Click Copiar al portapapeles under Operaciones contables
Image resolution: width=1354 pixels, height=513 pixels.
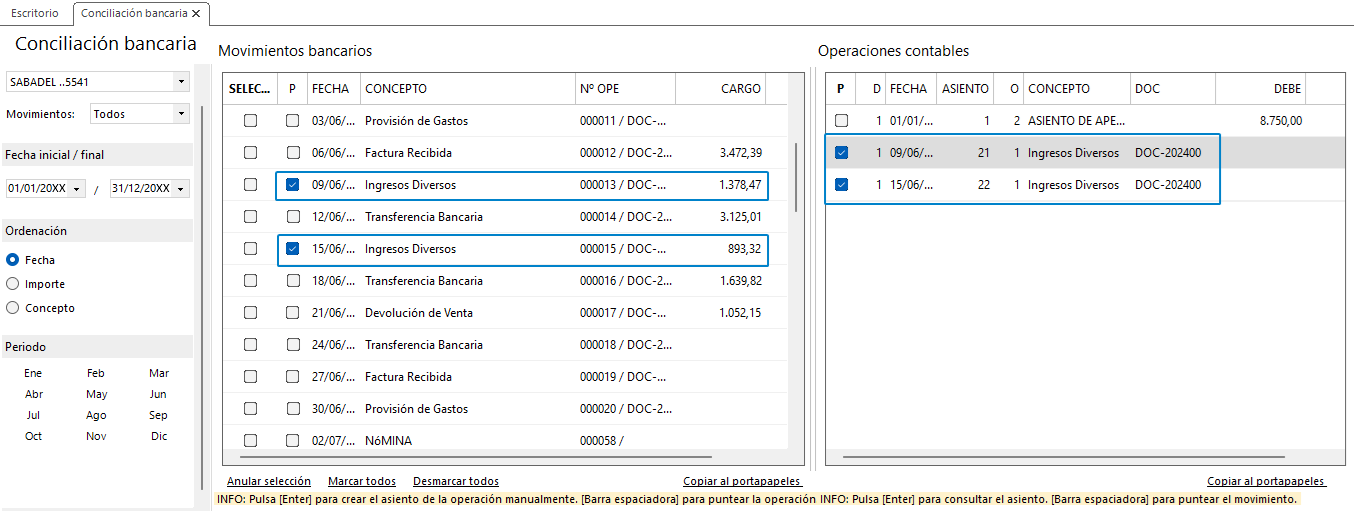[1266, 481]
